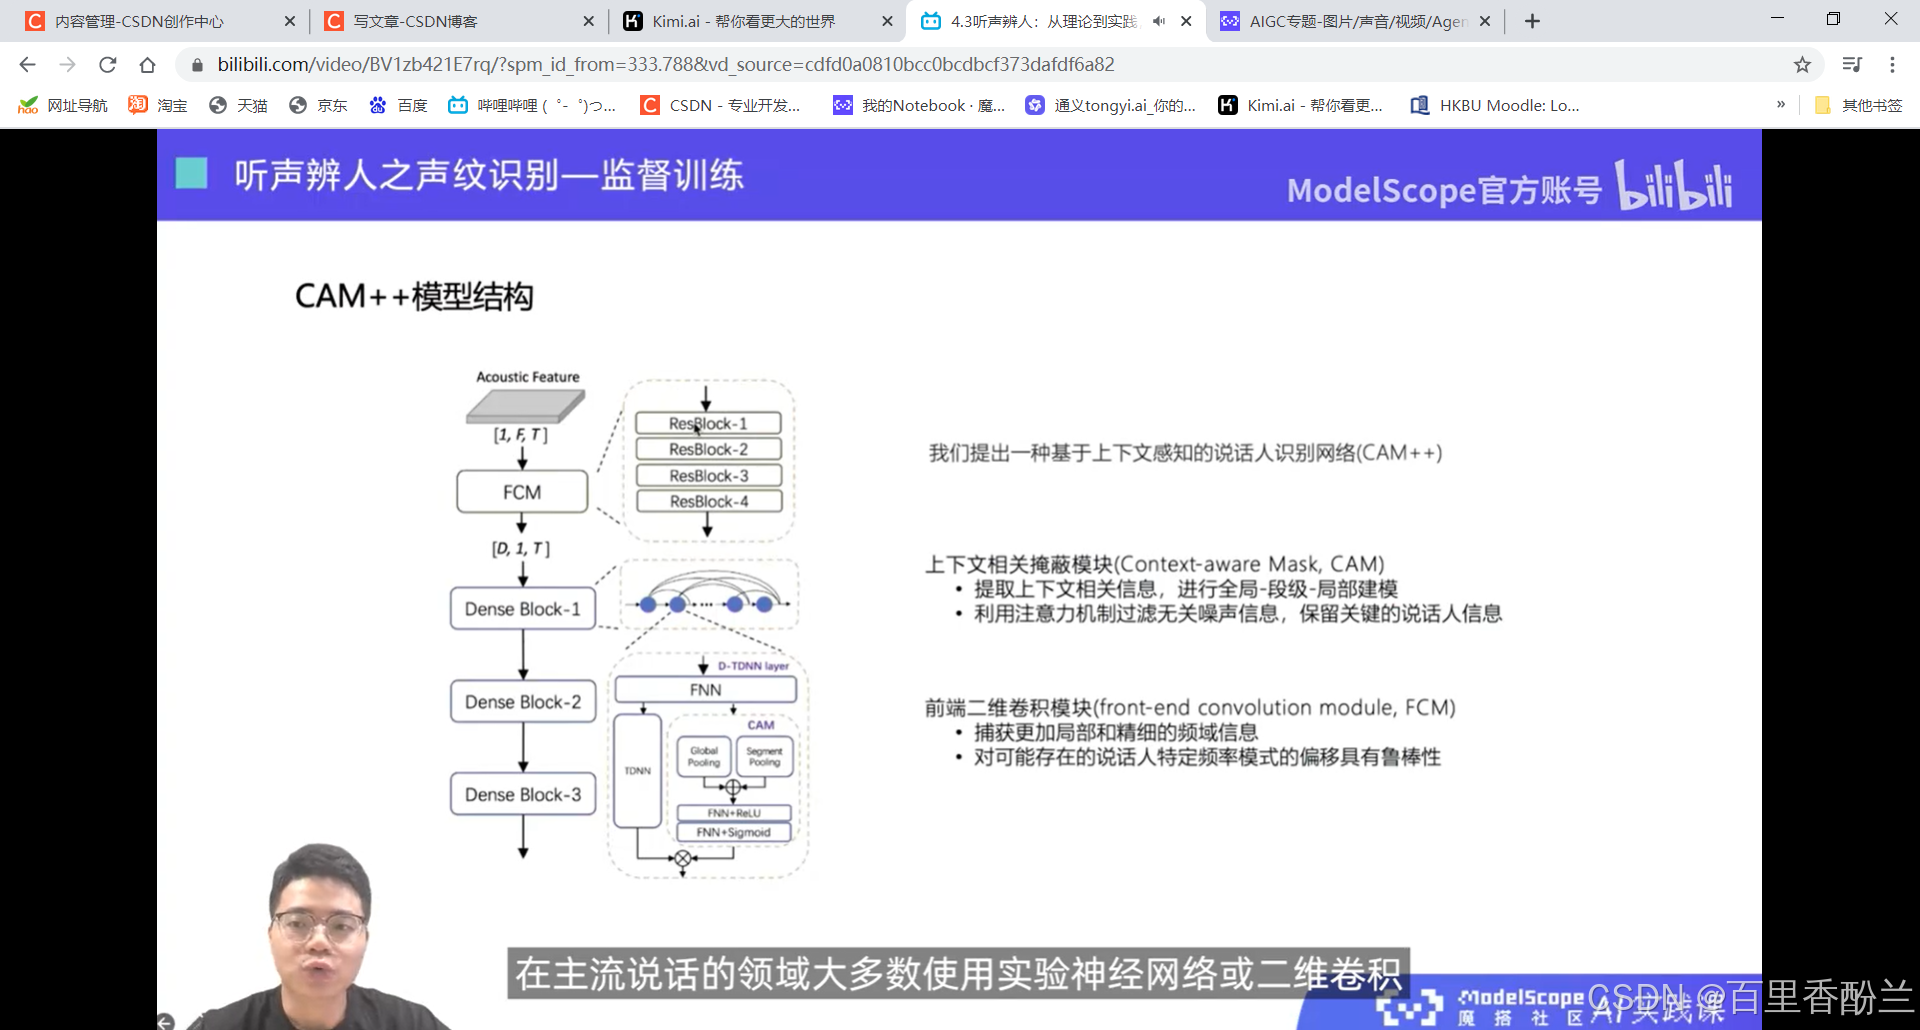This screenshot has width=1920, height=1030.
Task: Close the 内容管理-CSDN创作中心 tab
Action: tap(289, 21)
